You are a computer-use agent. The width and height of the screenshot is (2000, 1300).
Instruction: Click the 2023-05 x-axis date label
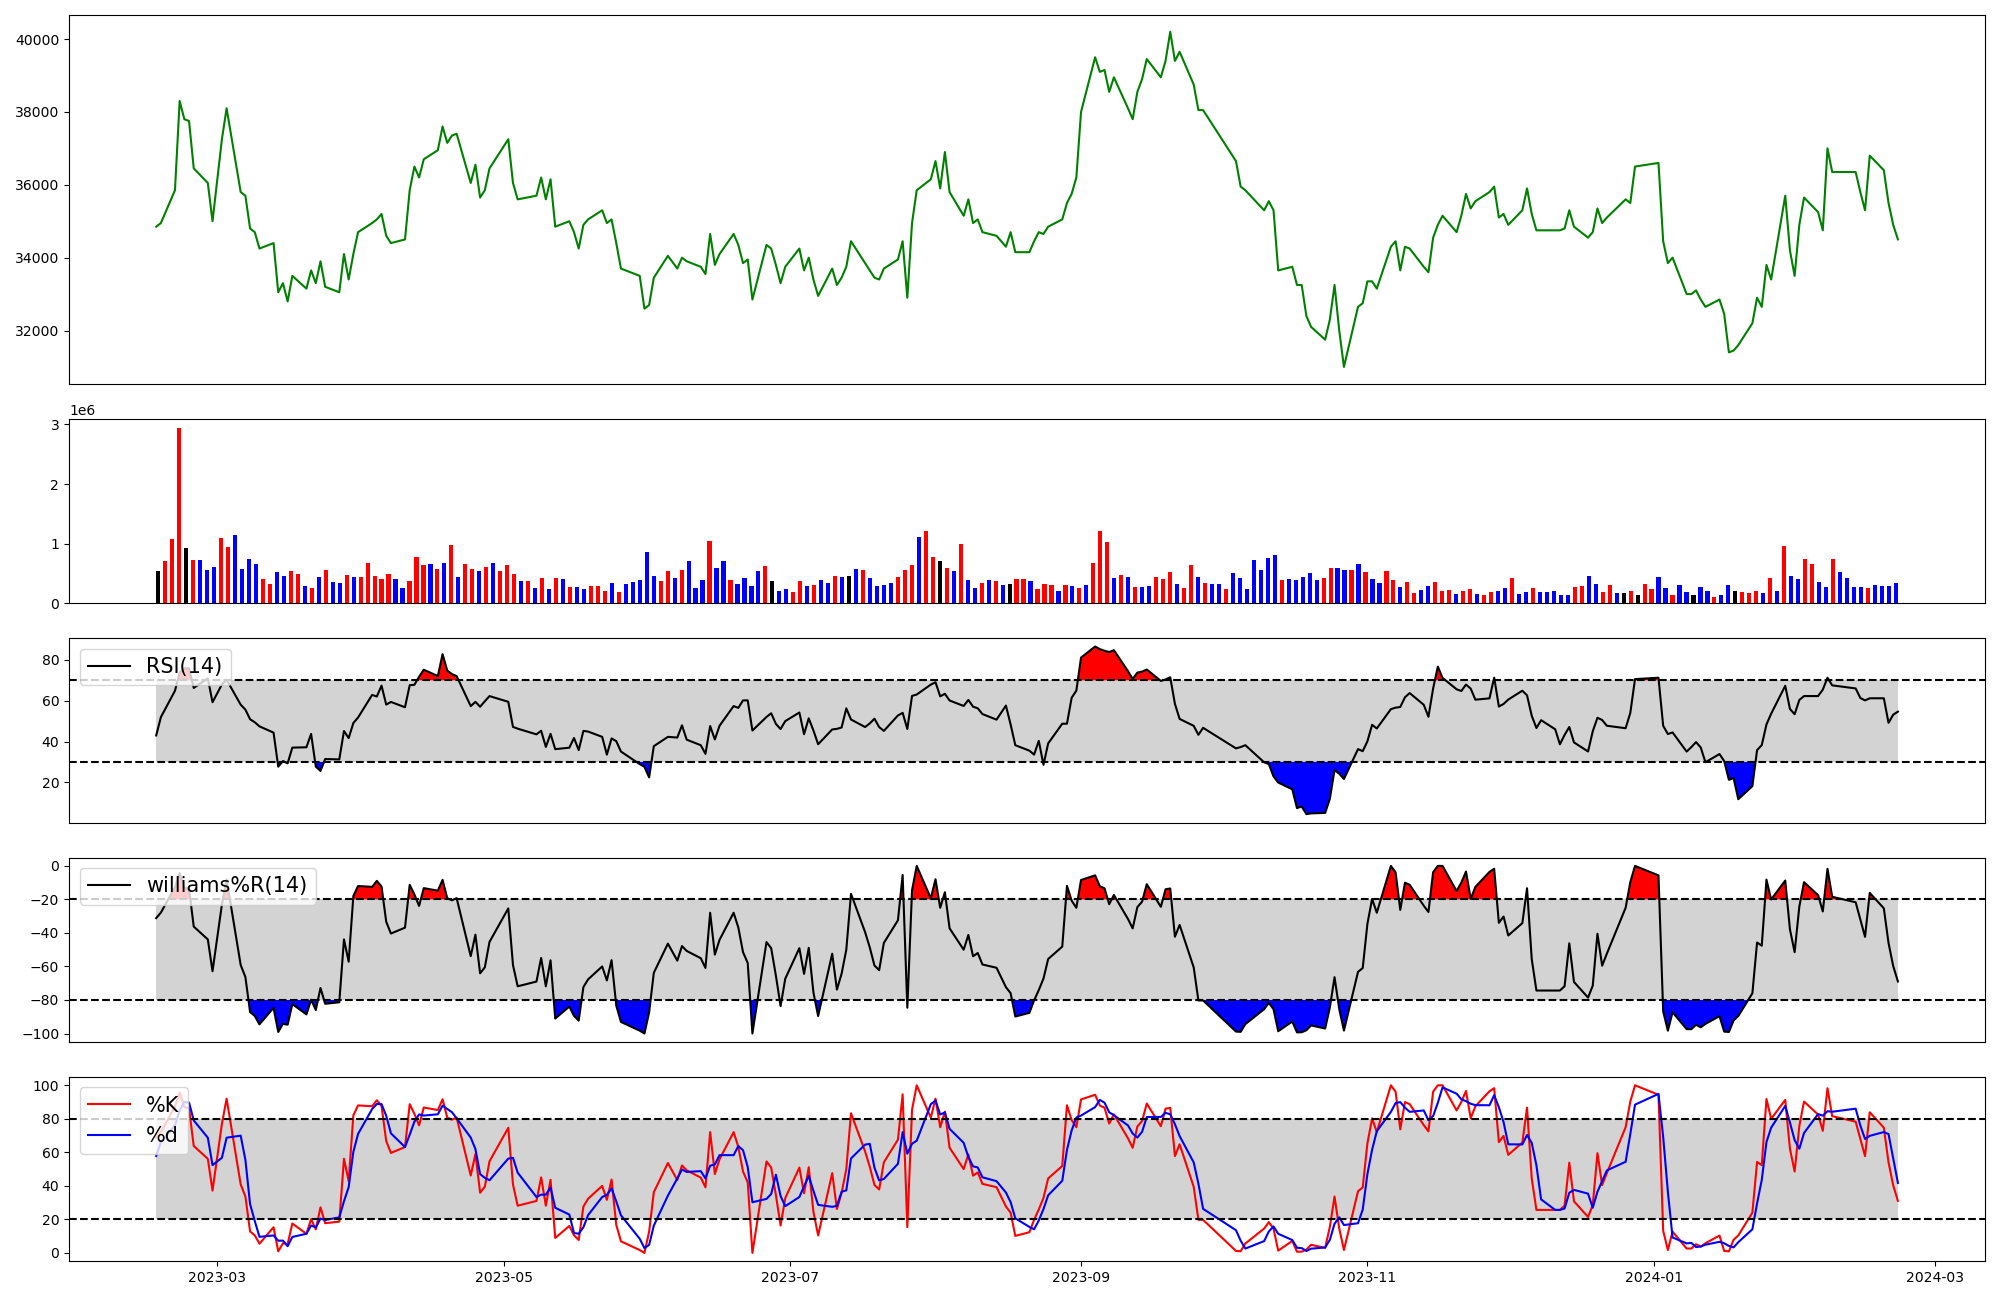(504, 1277)
